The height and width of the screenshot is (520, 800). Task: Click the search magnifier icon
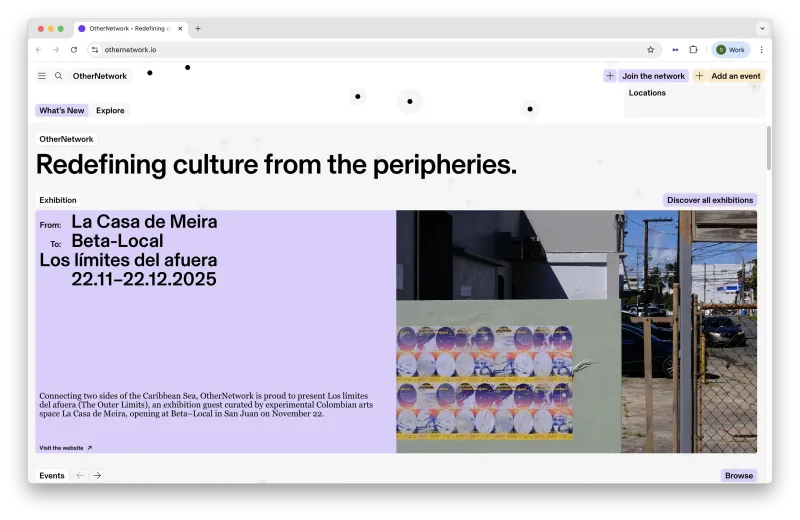pyautogui.click(x=59, y=76)
